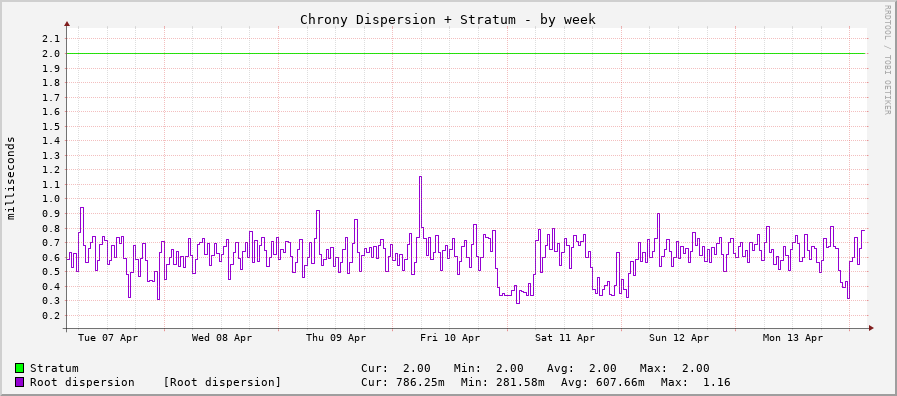The height and width of the screenshot is (396, 897).
Task: Click the green Stratum legend swatch
Action: point(19,368)
